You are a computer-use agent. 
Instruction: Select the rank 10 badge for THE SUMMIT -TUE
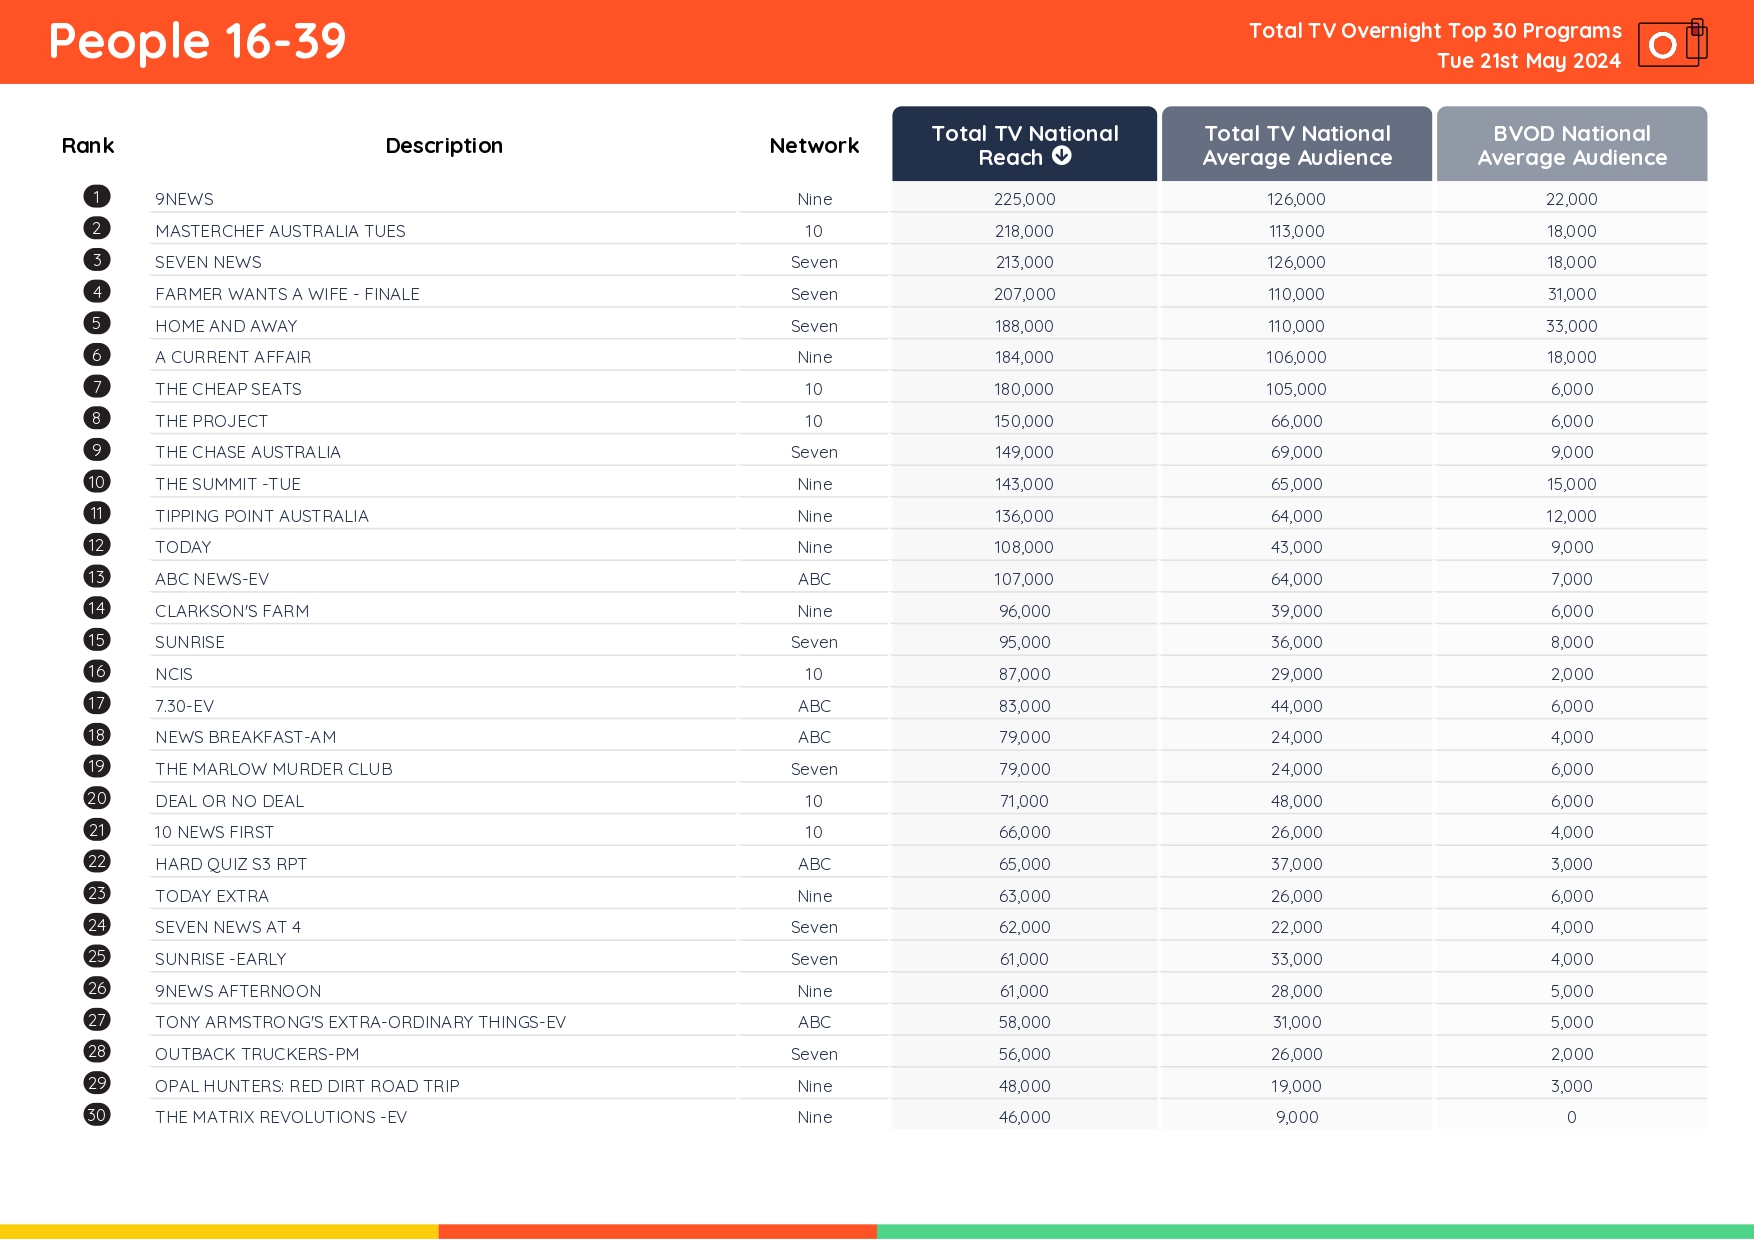pos(96,481)
